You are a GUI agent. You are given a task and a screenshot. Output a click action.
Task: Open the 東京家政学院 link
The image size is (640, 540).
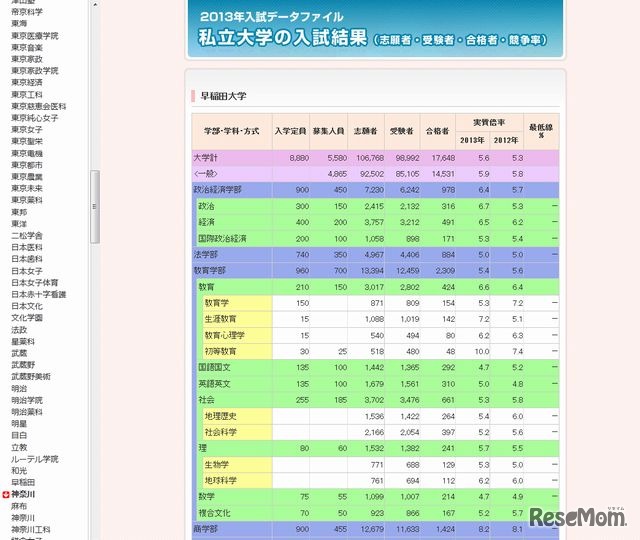(35, 71)
